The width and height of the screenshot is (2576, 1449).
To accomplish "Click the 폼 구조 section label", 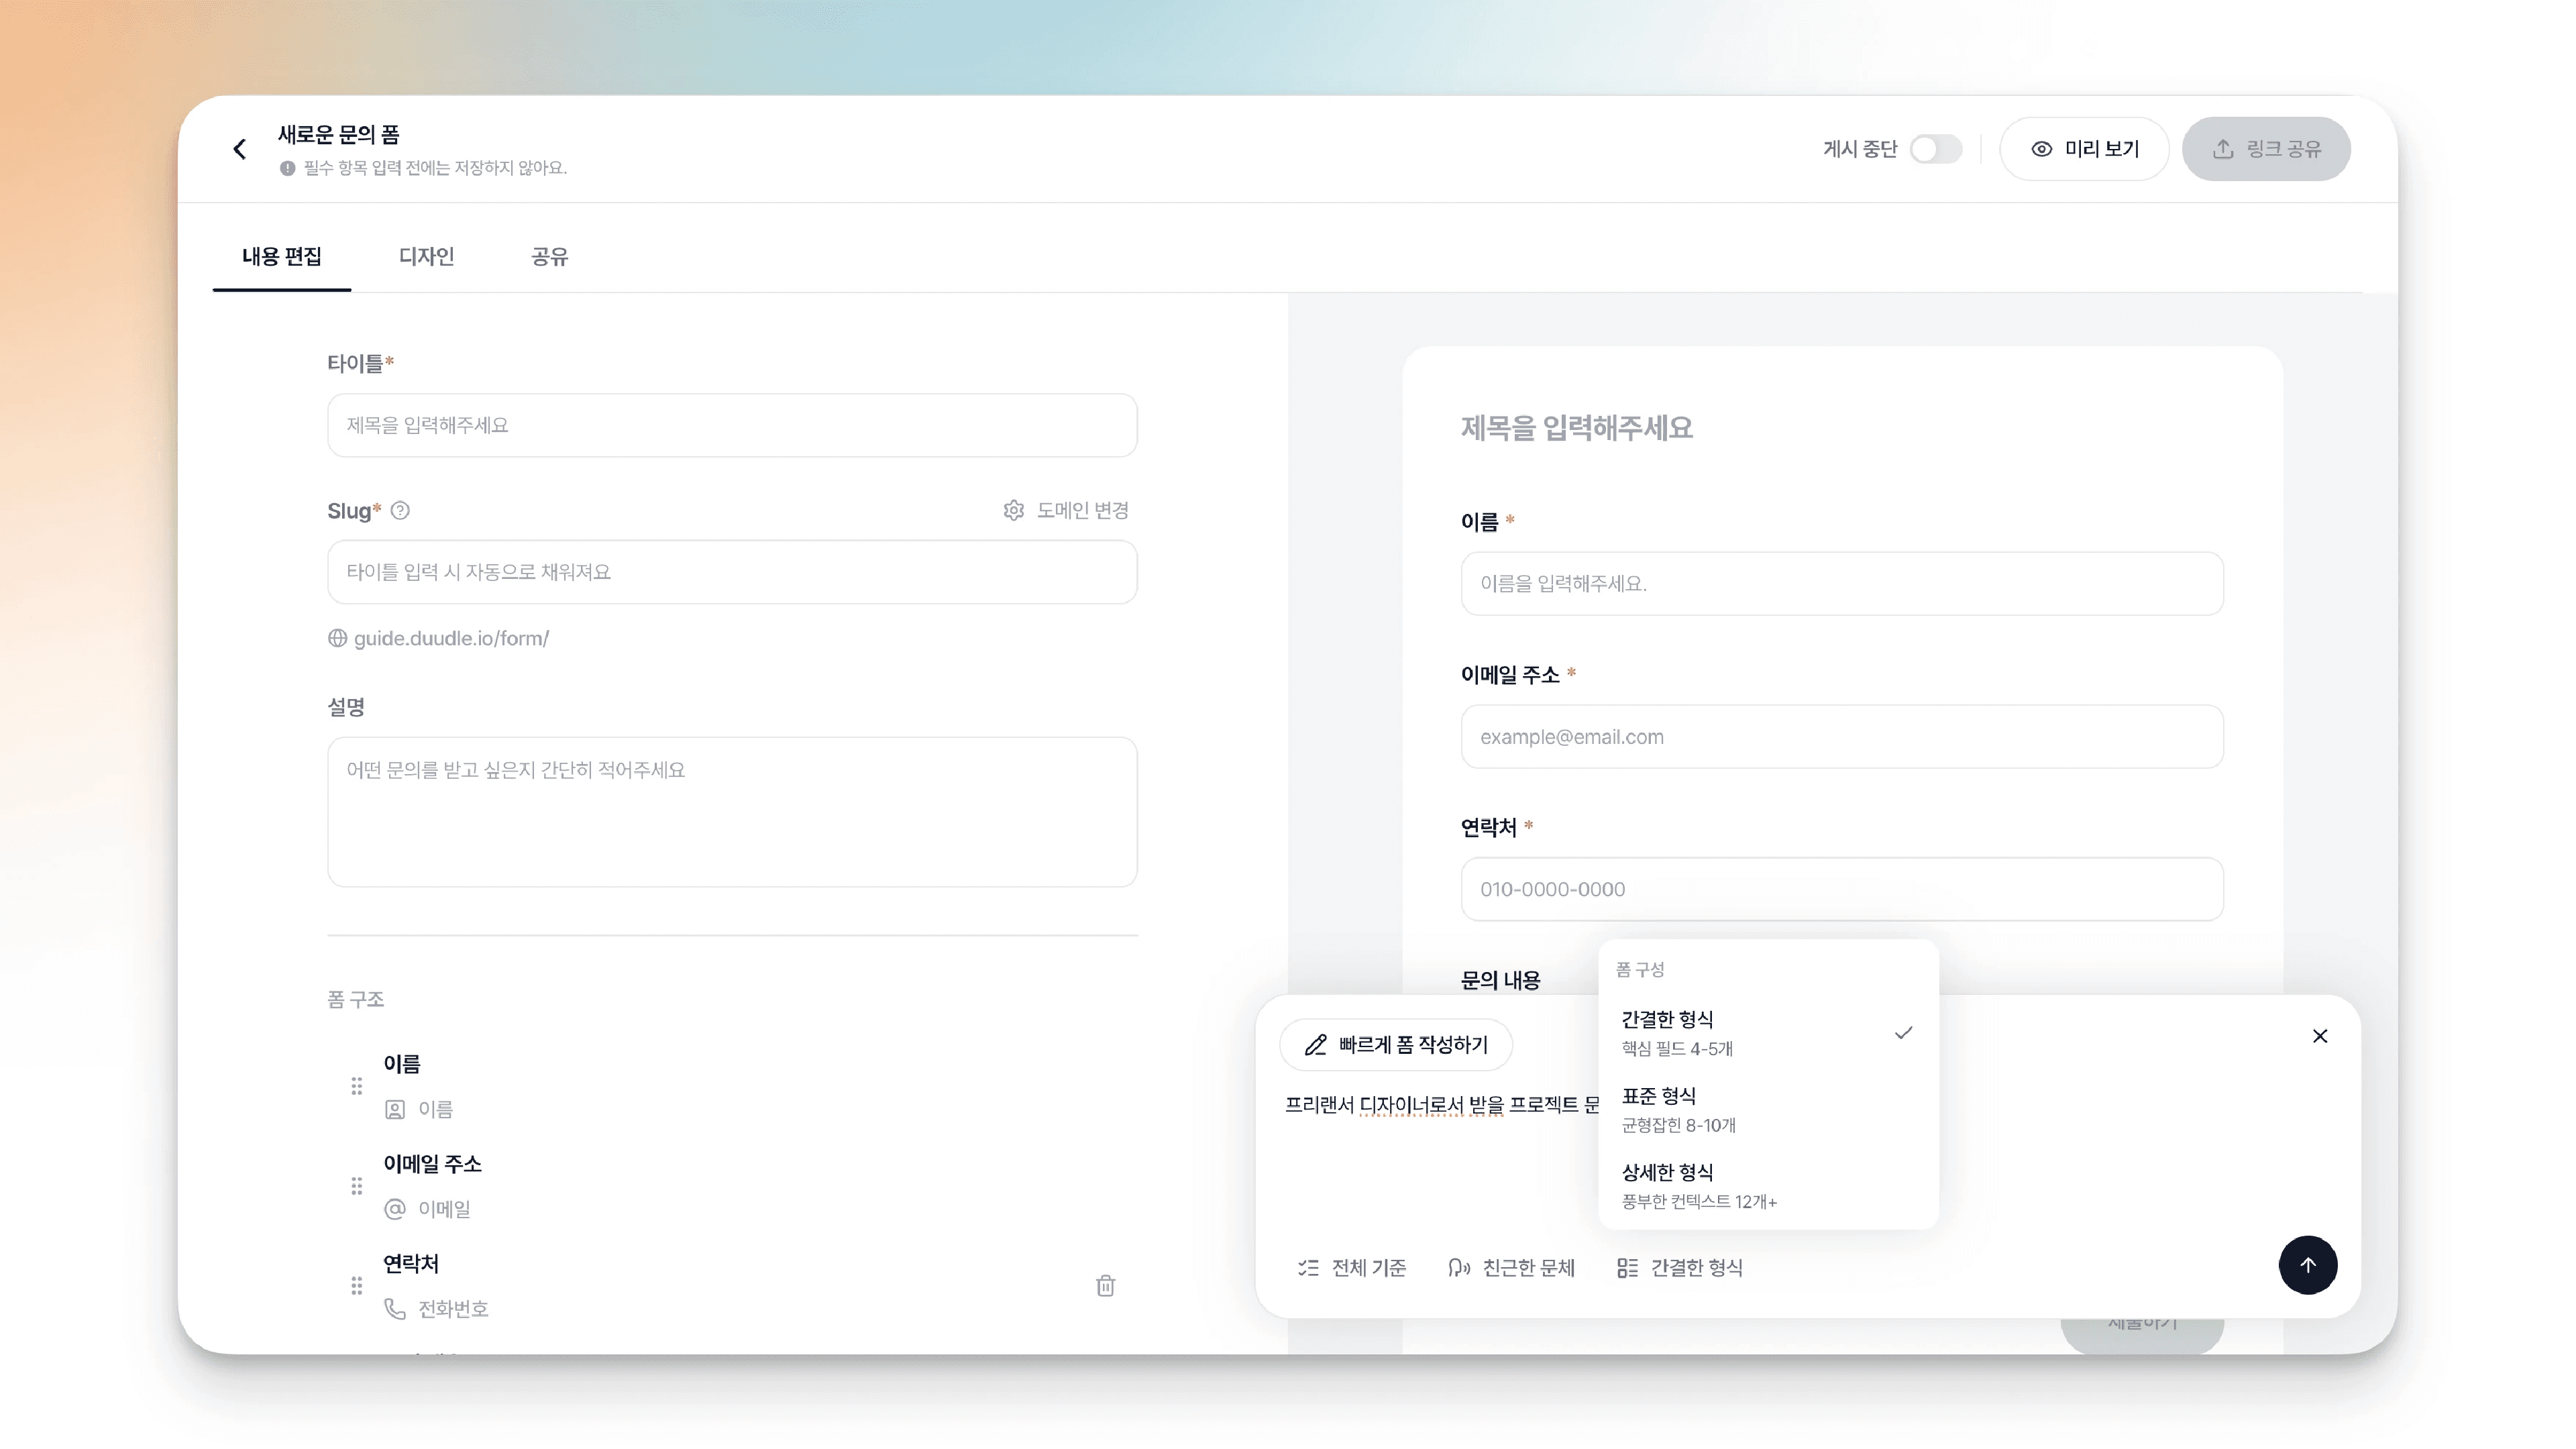I will click(x=356, y=999).
